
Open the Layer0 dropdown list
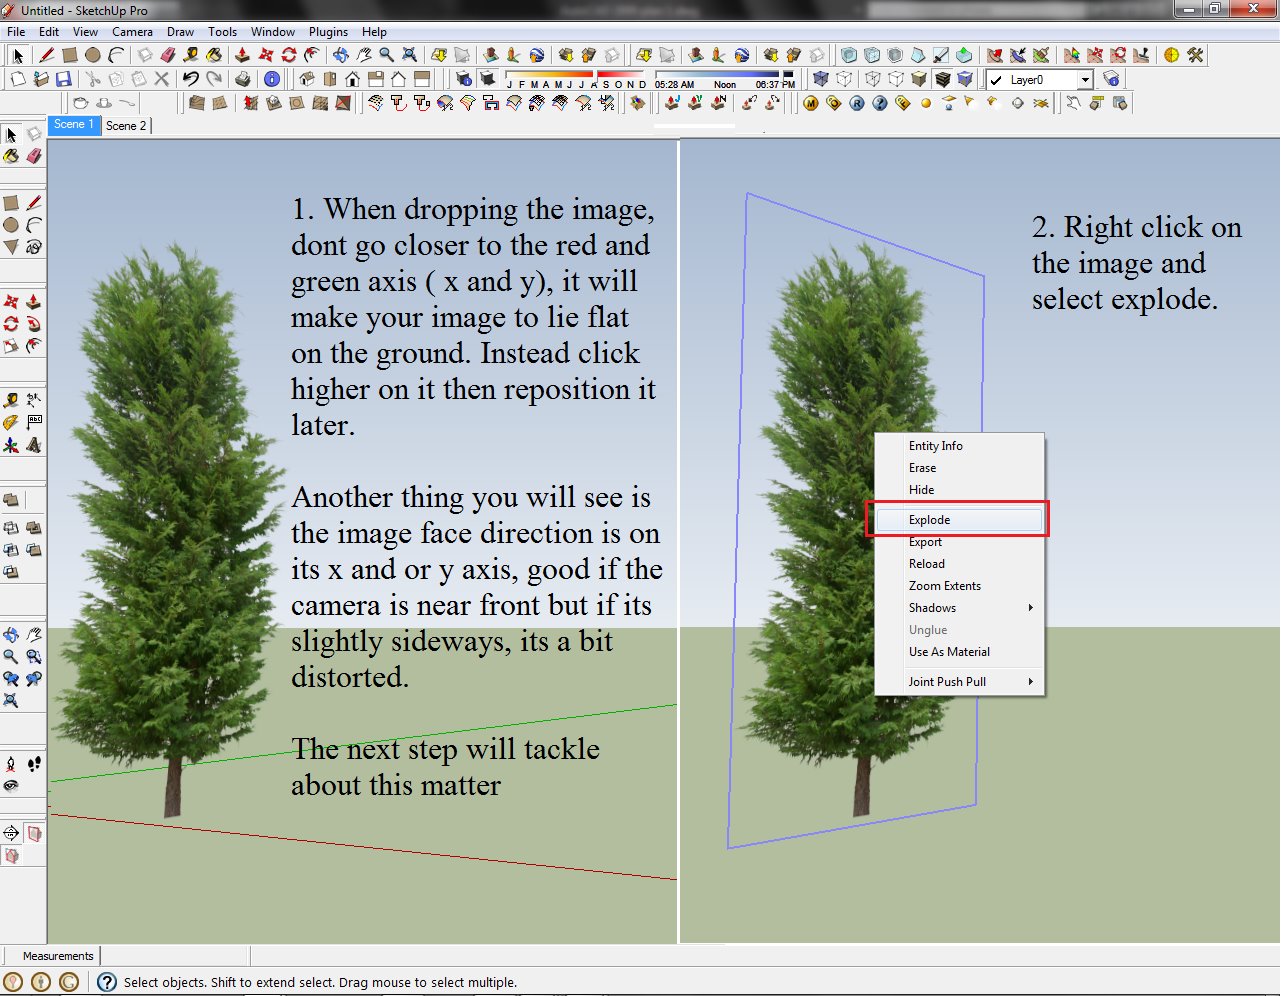pos(1085,79)
